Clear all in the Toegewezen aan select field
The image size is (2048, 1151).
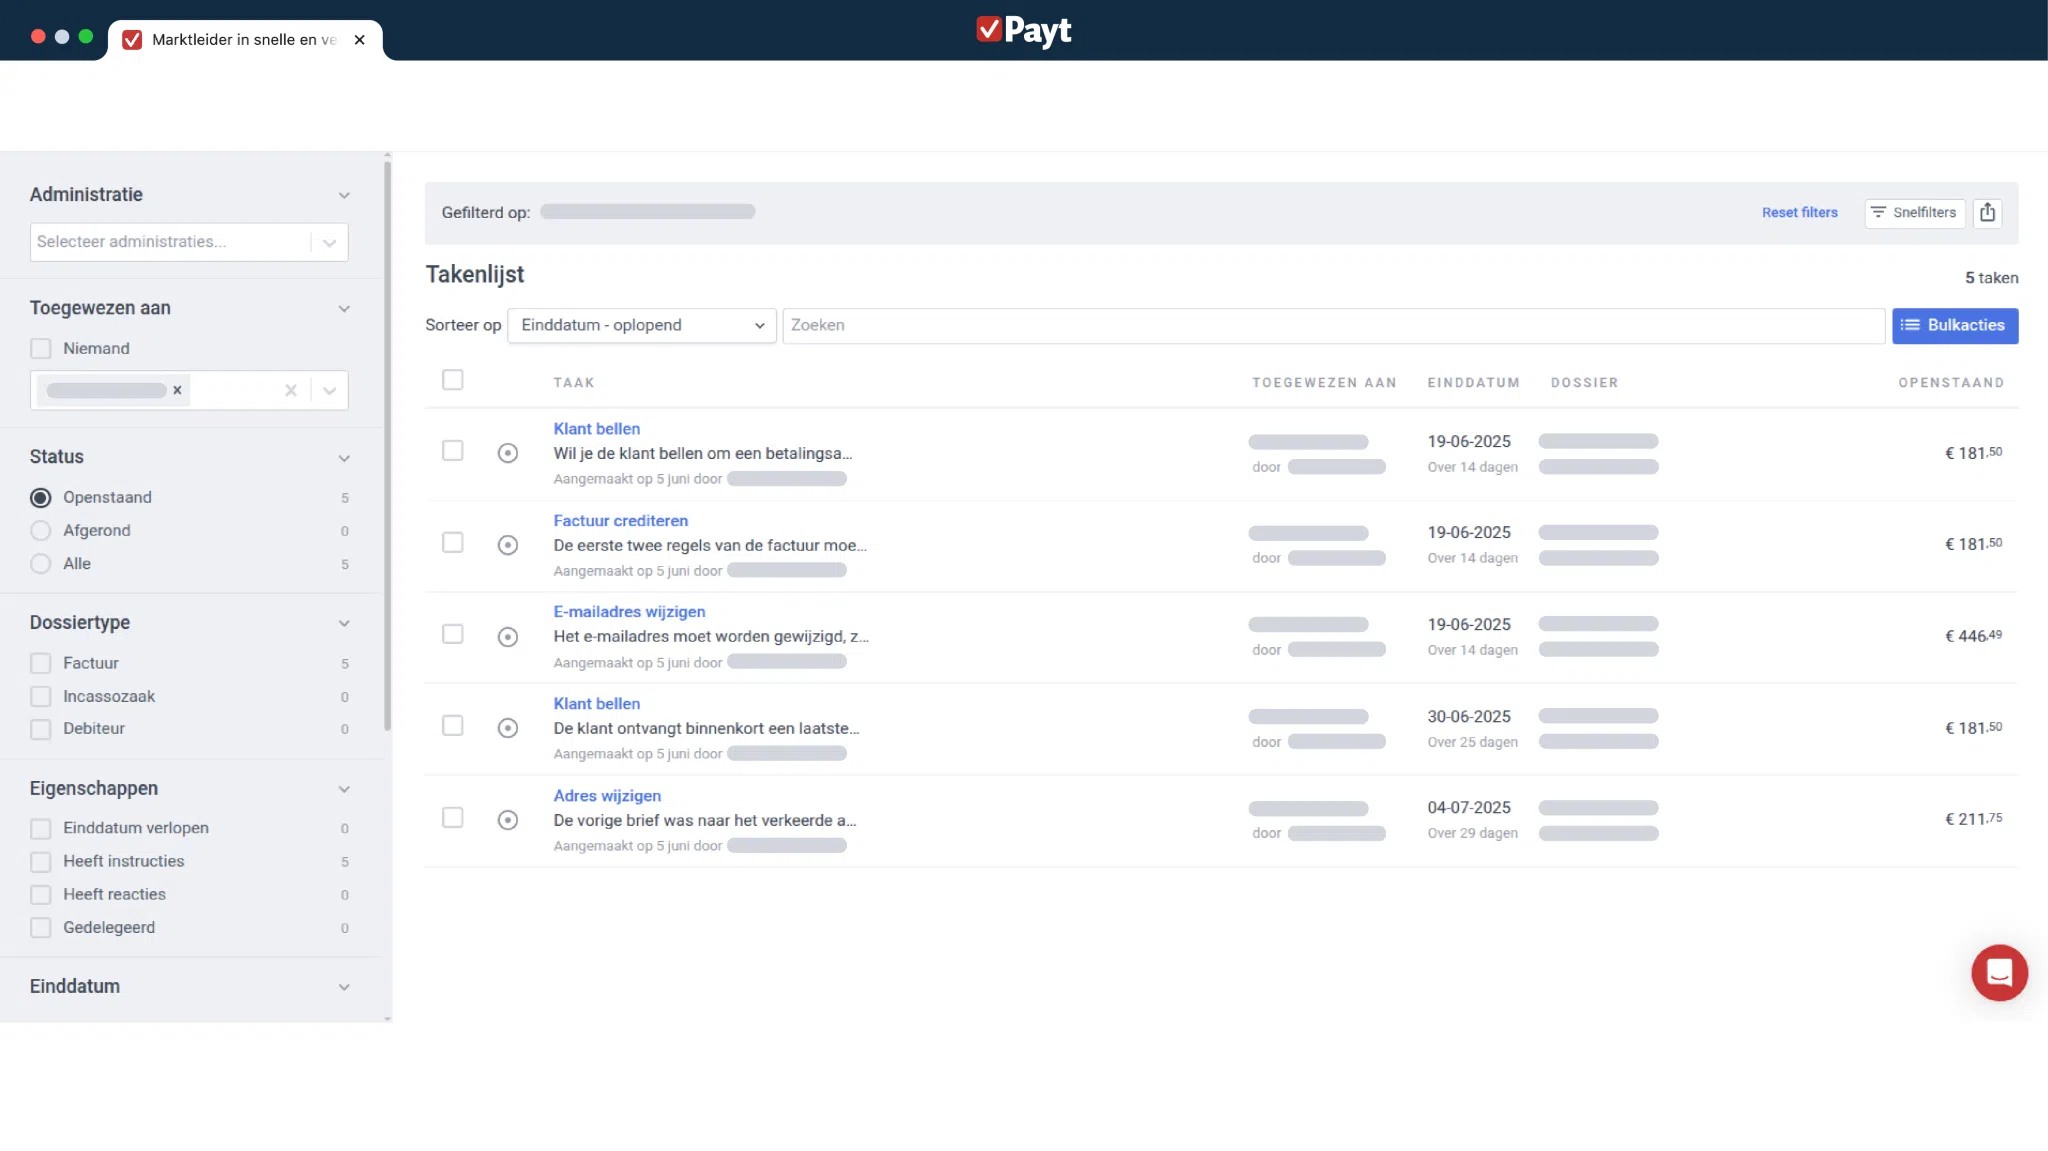(291, 391)
